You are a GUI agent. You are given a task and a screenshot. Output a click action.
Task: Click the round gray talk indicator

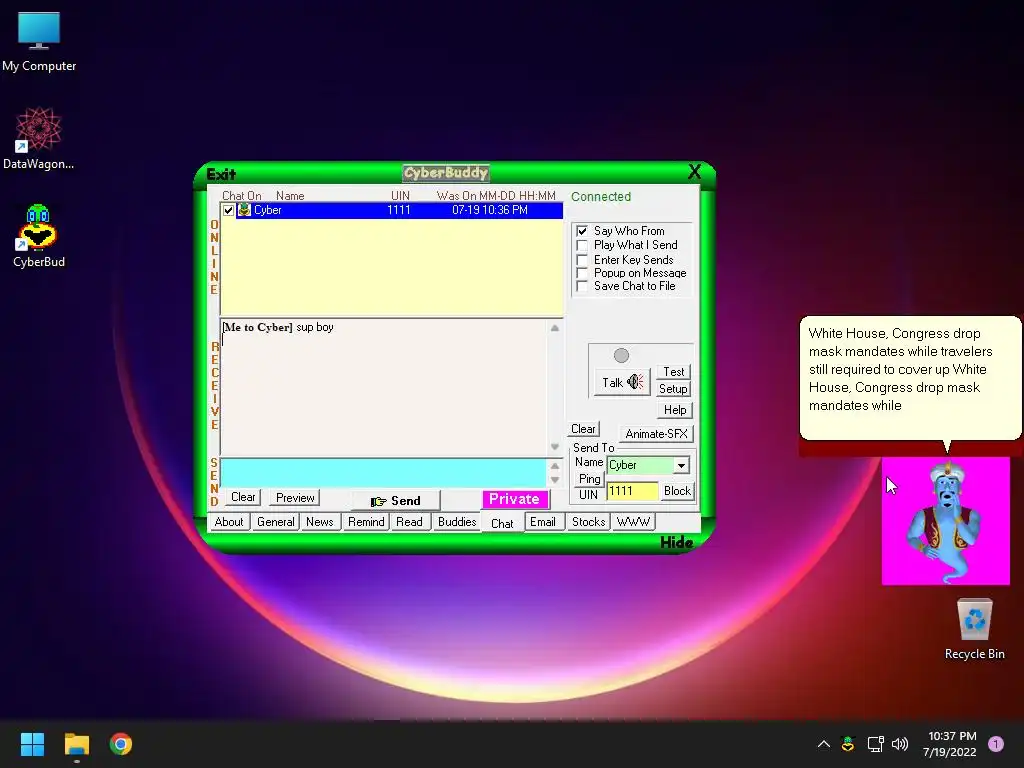621,355
